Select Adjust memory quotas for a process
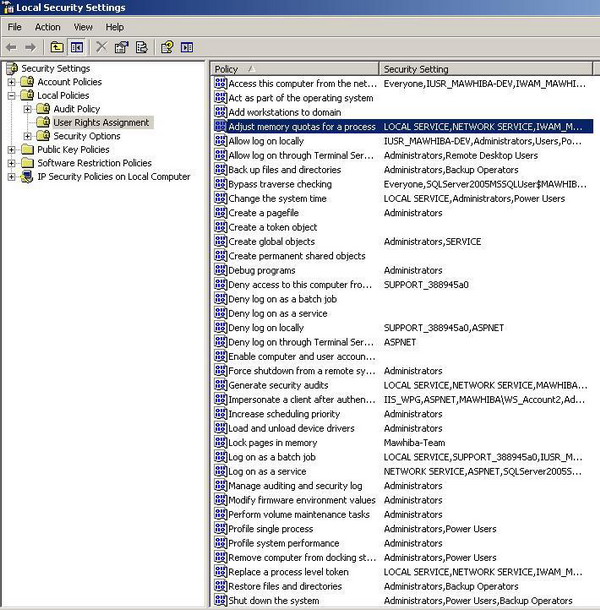Image resolution: width=600 pixels, height=610 pixels. (302, 126)
